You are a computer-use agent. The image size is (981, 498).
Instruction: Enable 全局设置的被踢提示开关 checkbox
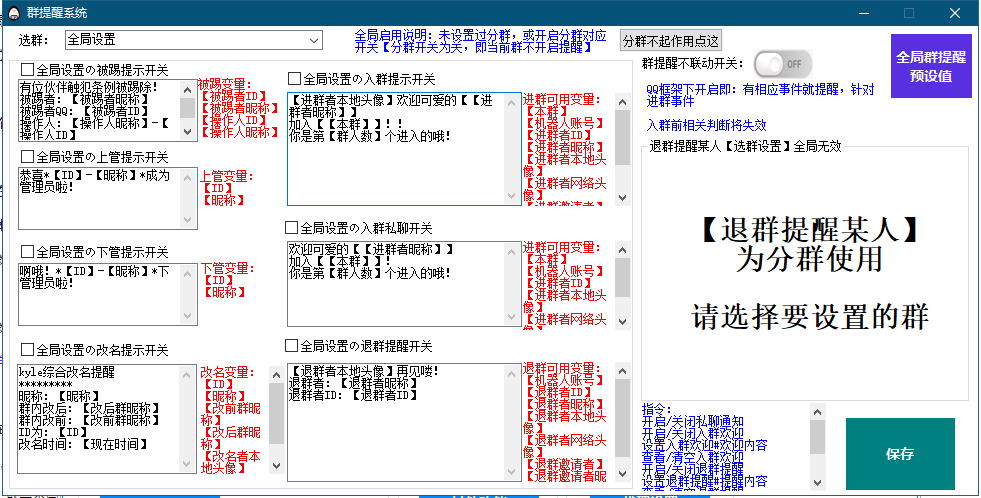(x=28, y=70)
